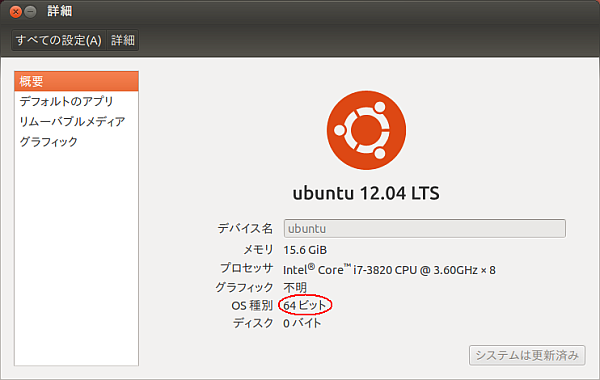Click the デバイス名 input field
600x380 pixels.
click(x=425, y=228)
